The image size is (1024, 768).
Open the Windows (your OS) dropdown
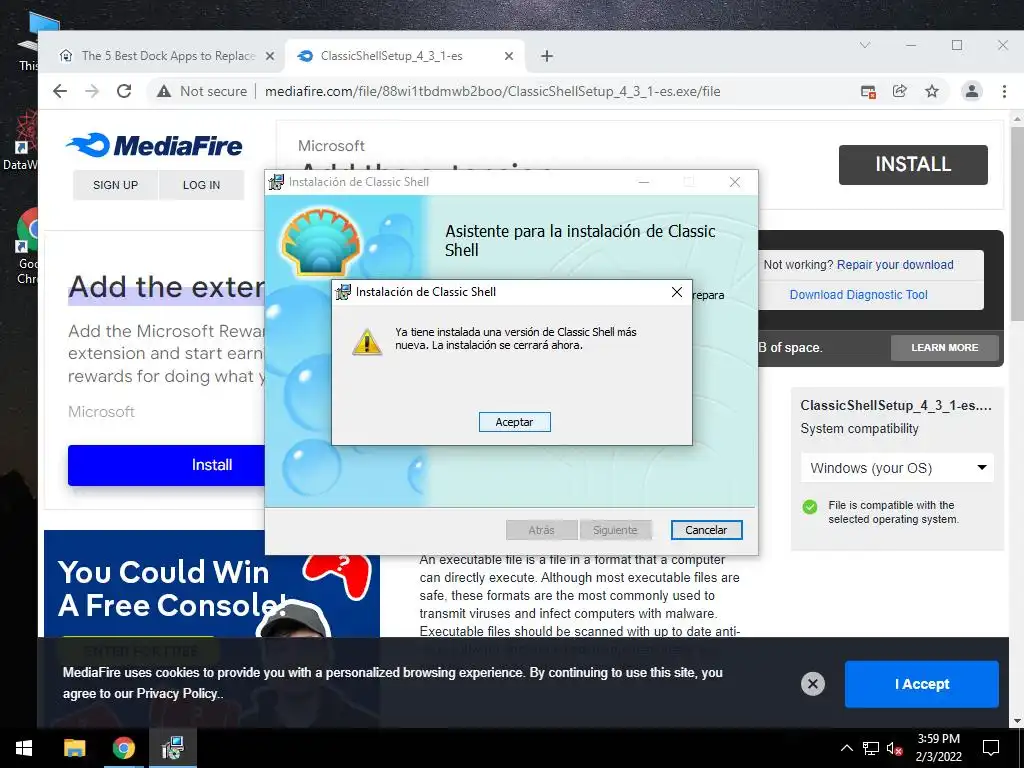click(897, 468)
